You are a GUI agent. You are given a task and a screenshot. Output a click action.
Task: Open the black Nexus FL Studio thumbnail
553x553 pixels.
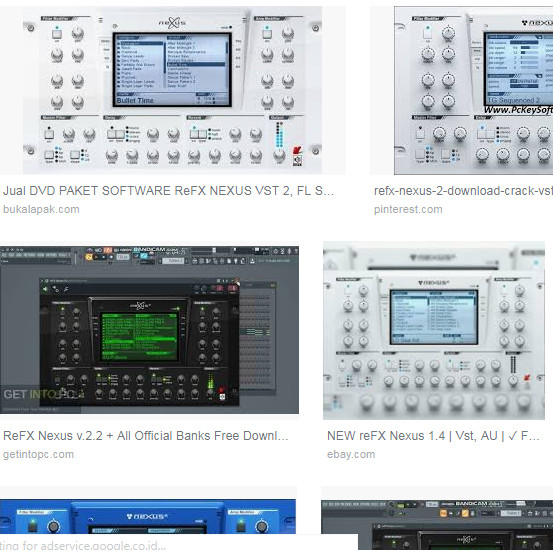(149, 330)
